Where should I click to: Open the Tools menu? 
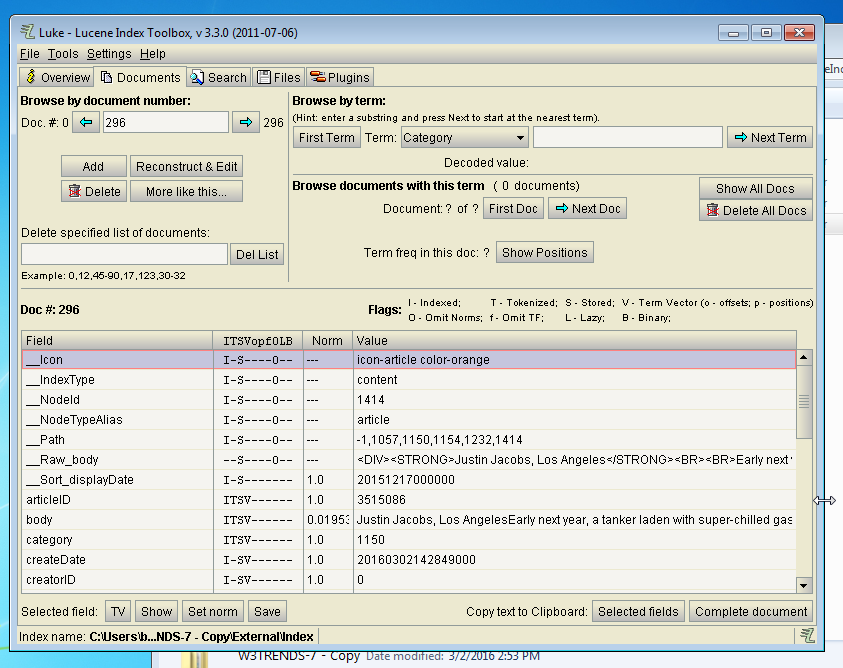(x=63, y=54)
